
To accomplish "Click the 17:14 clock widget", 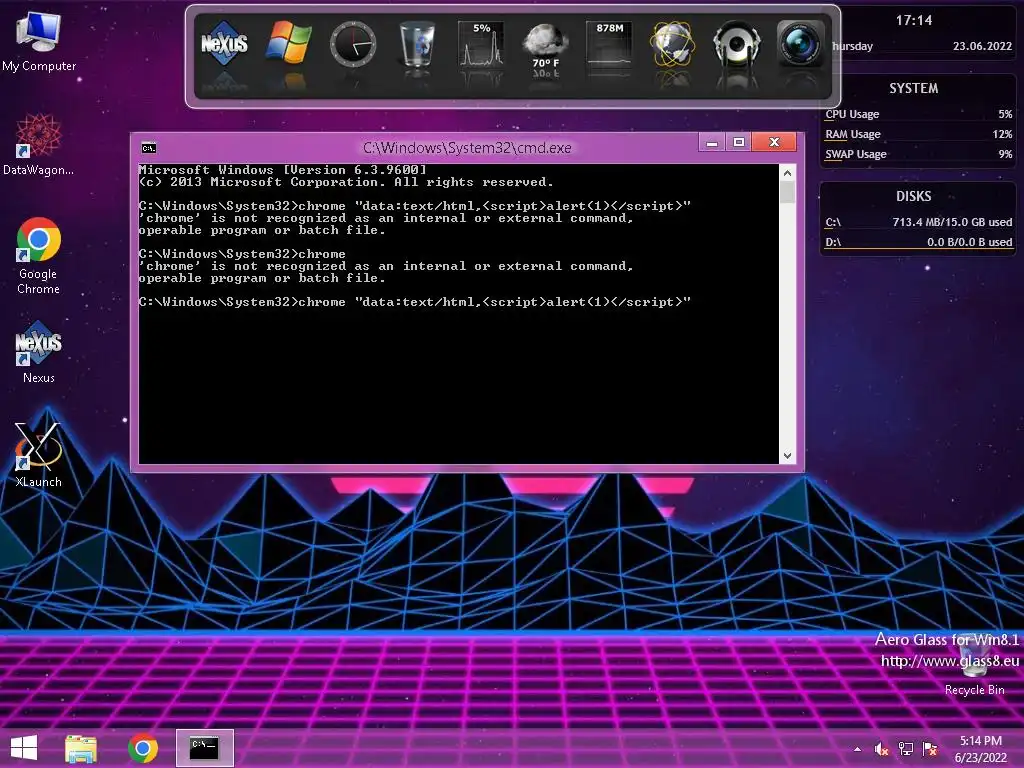I will [x=914, y=20].
